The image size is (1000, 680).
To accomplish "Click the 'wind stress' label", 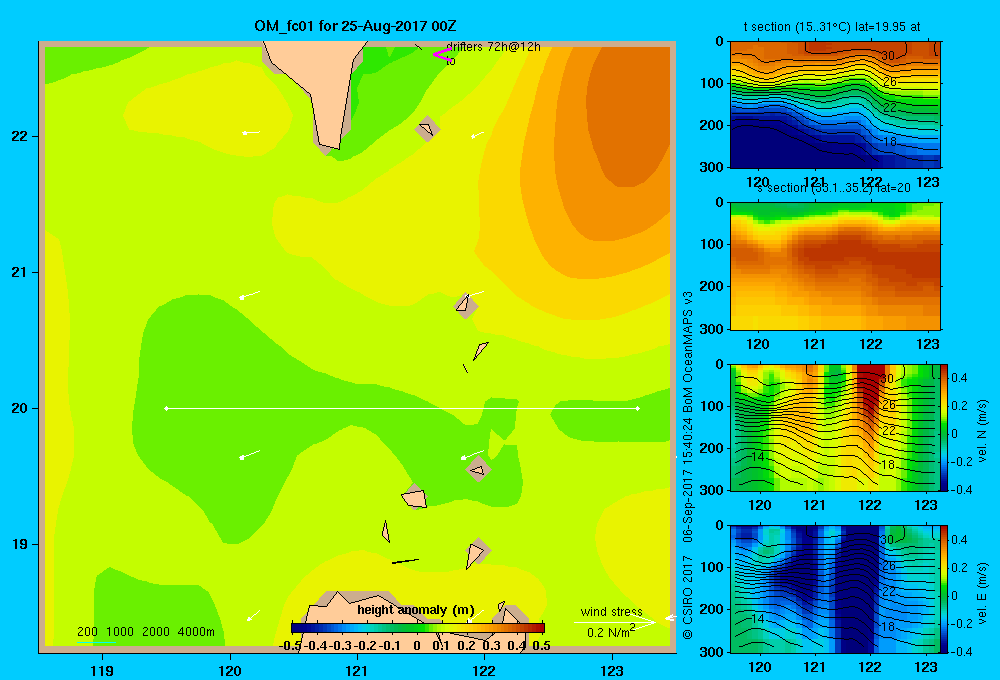I will click(x=611, y=611).
